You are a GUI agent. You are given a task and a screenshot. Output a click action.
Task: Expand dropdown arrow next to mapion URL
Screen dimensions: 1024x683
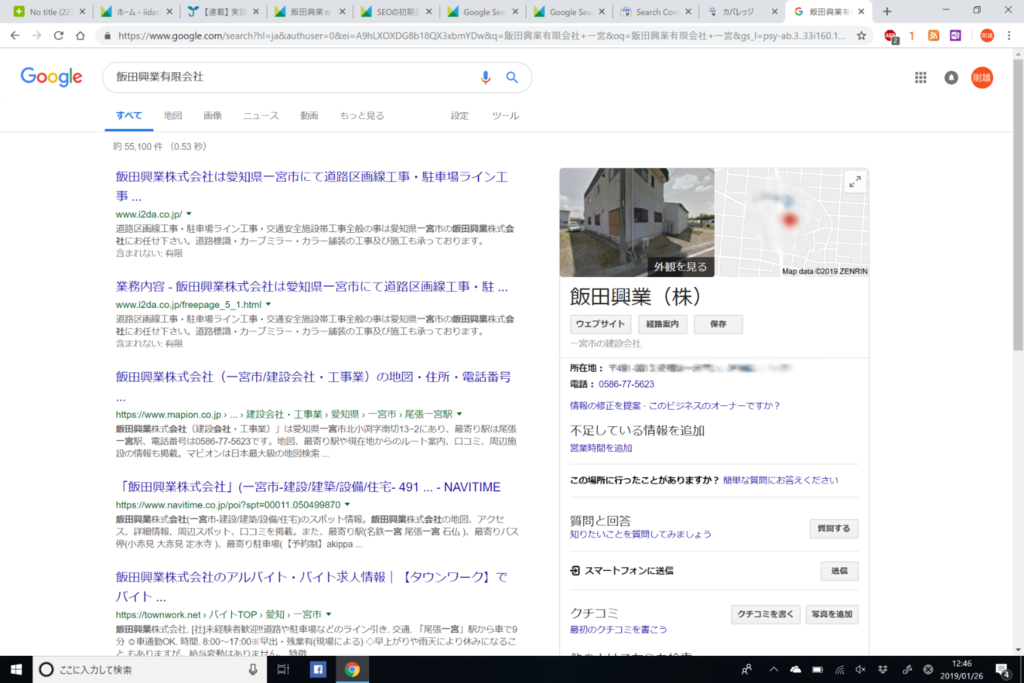pyautogui.click(x=459, y=414)
